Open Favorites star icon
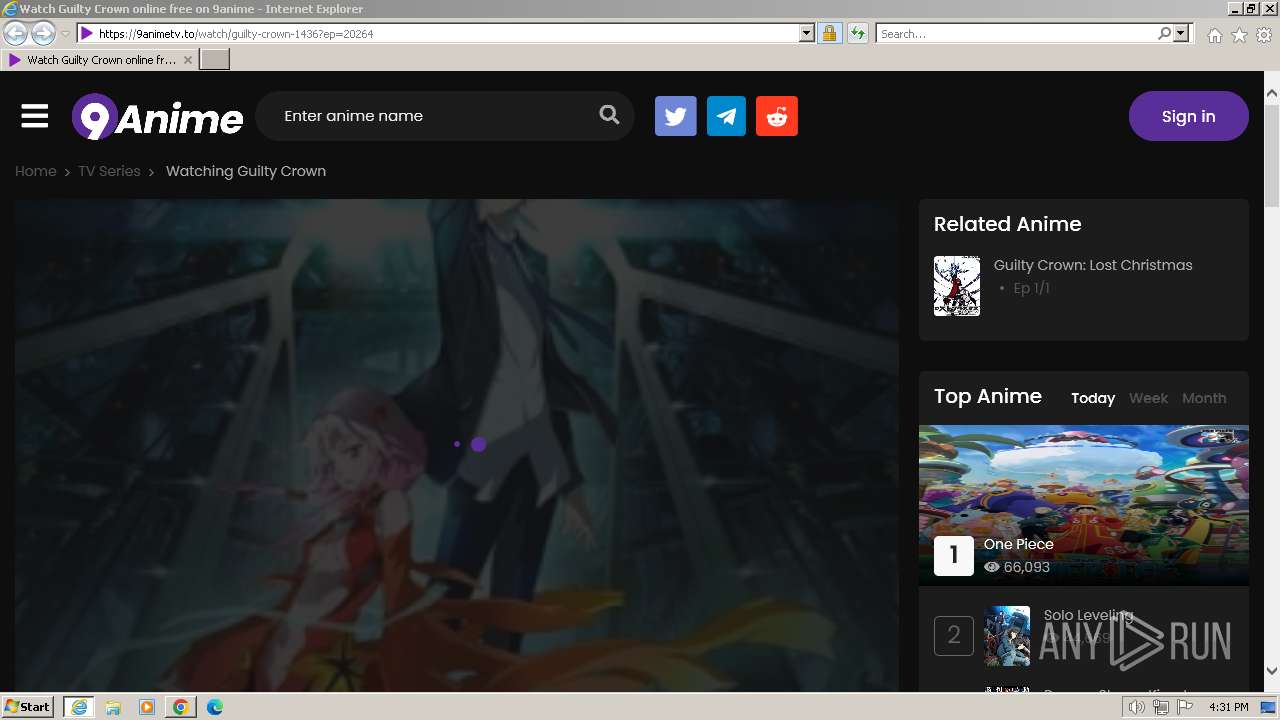 coord(1239,35)
